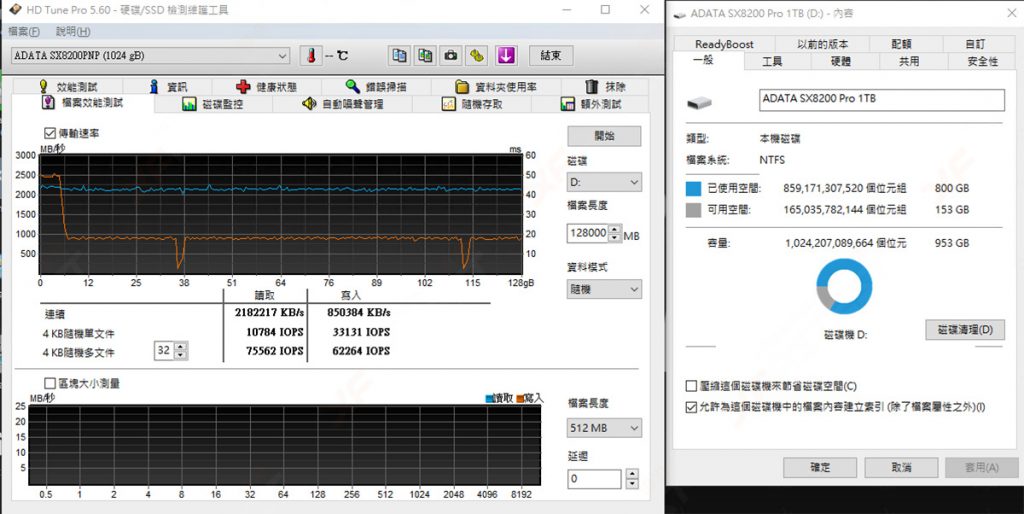The height and width of the screenshot is (514, 1024).
Task: Open the ADATA SX8200PNP drive dropdown
Action: pos(150,55)
